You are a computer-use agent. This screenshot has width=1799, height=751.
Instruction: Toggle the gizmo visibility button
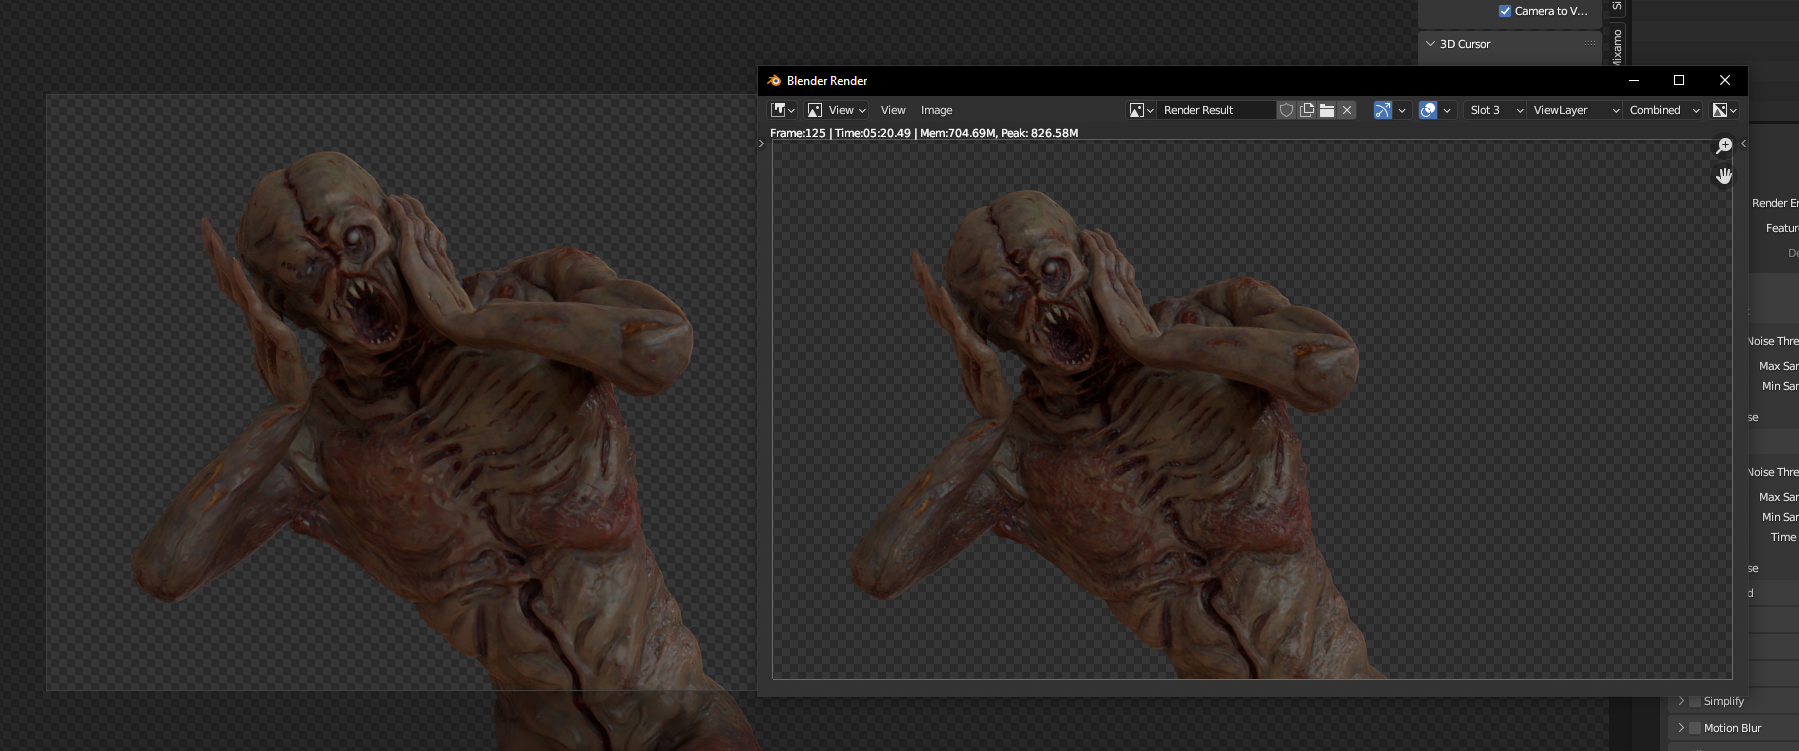(1383, 110)
